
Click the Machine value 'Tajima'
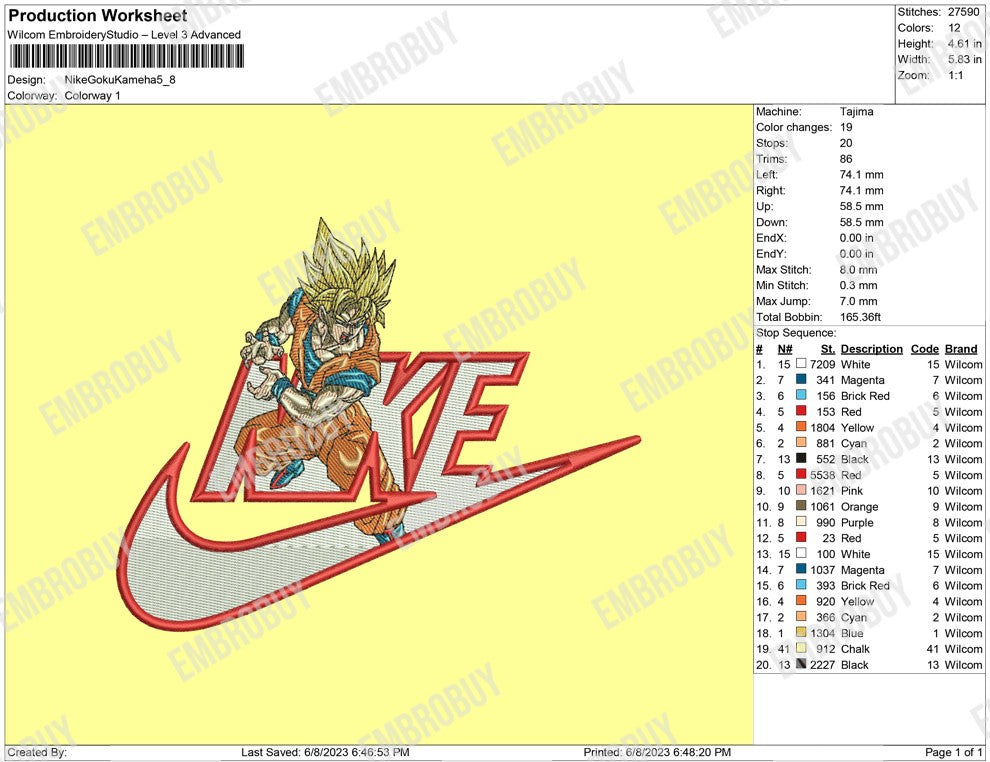click(857, 112)
